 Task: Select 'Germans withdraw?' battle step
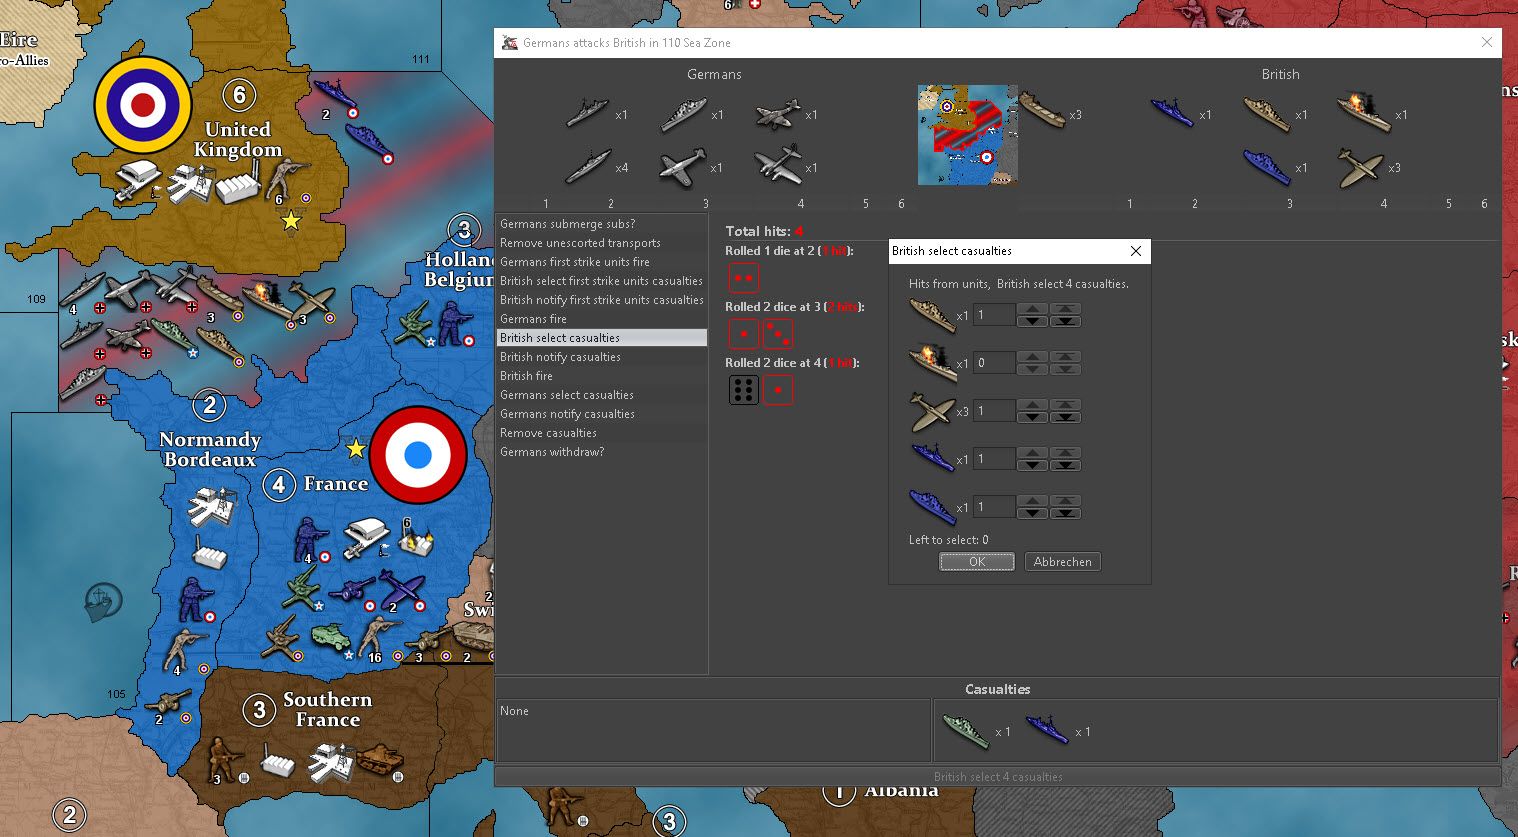point(602,452)
